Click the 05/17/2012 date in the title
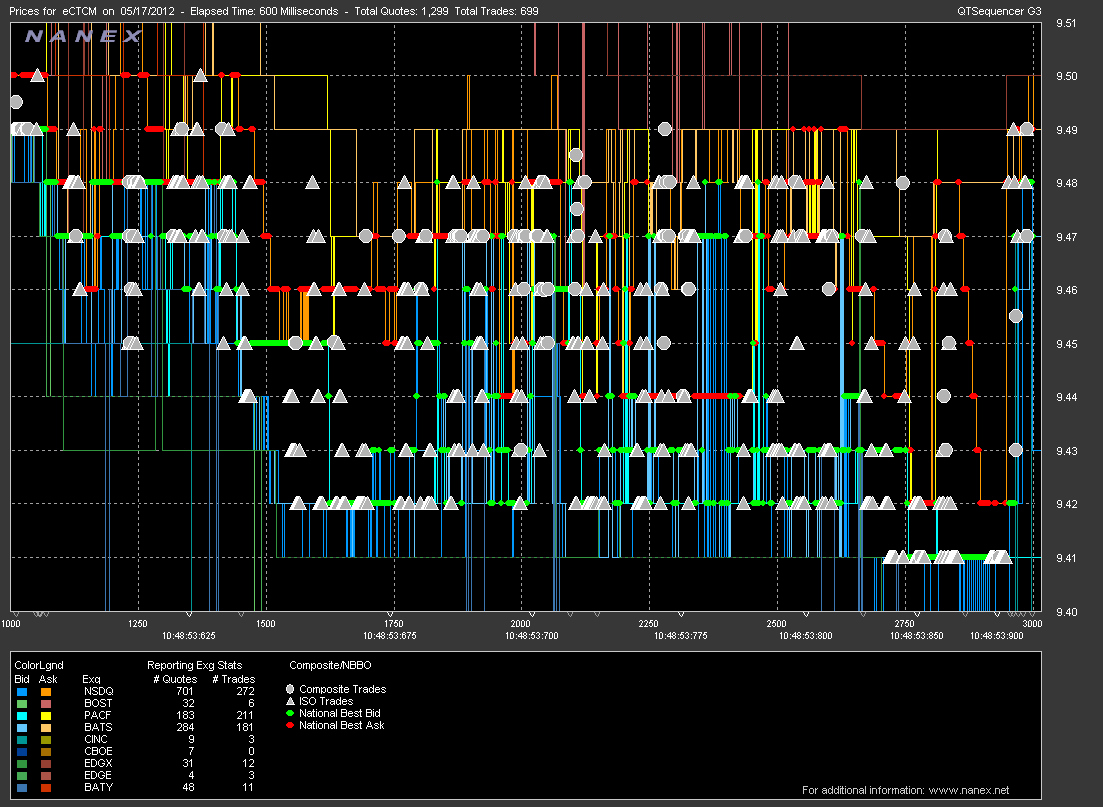Viewport: 1103px width, 807px height. point(147,11)
